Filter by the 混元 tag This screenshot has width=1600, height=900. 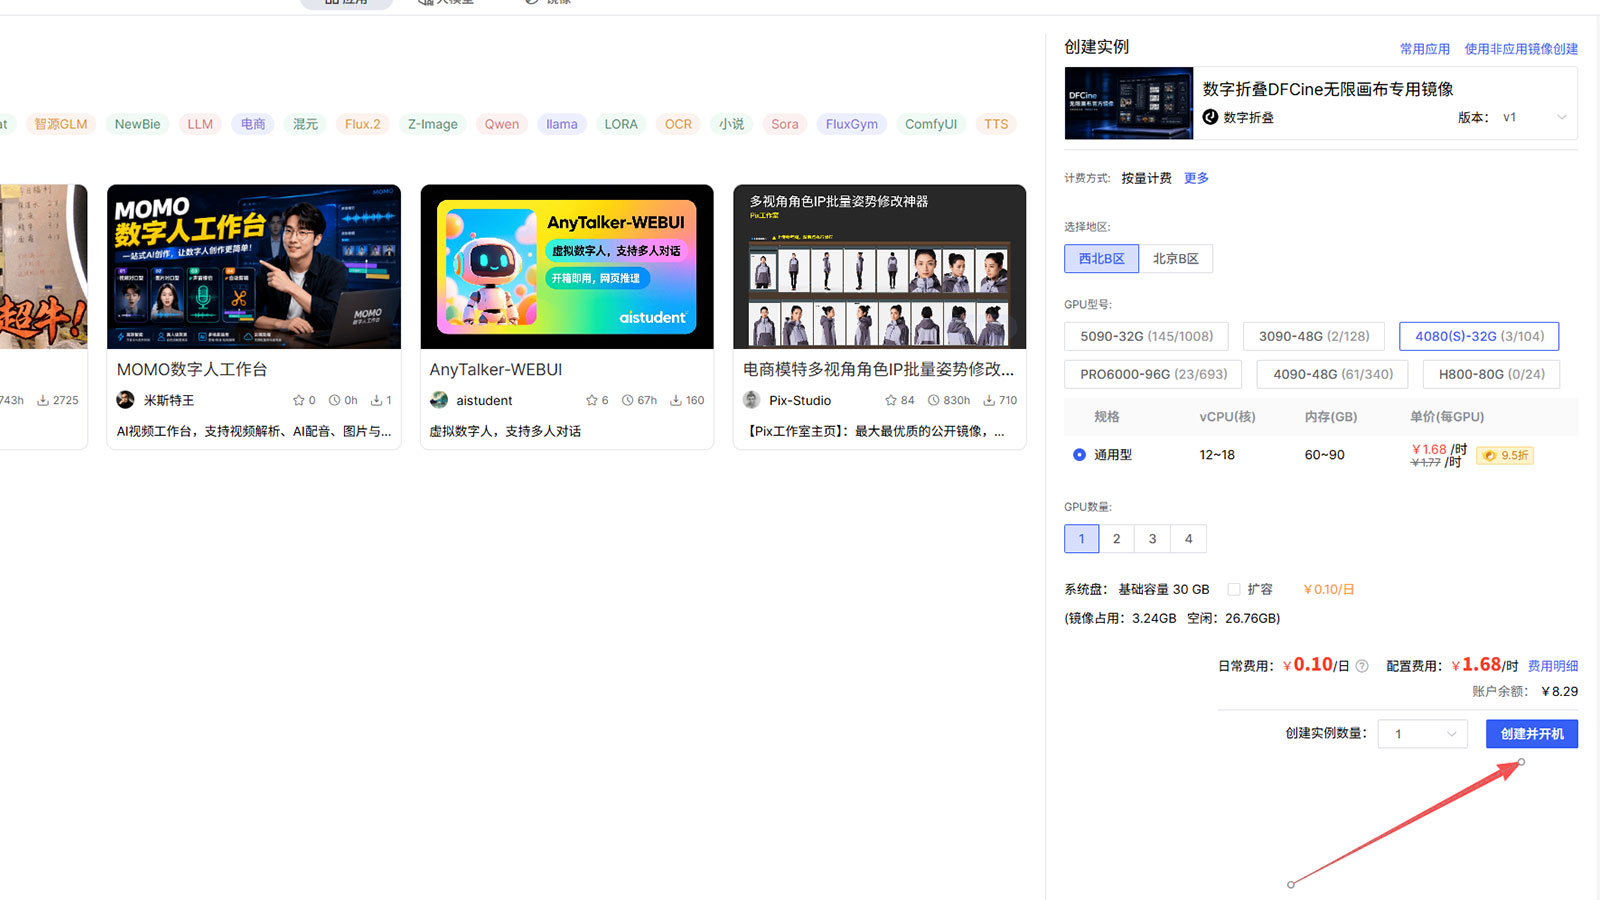point(305,124)
